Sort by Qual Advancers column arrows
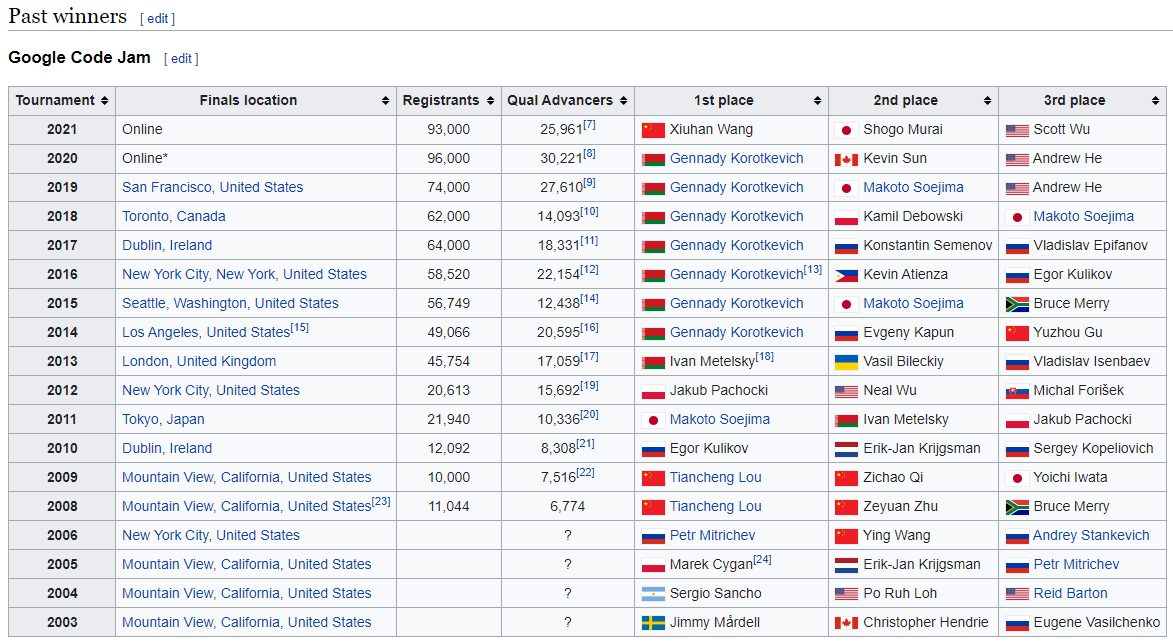This screenshot has width=1173, height=644. [623, 100]
